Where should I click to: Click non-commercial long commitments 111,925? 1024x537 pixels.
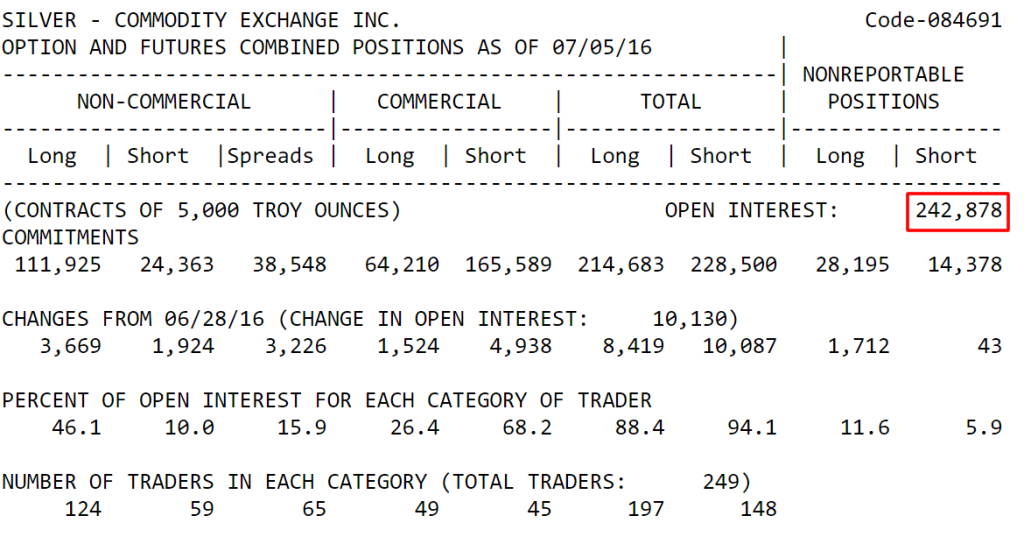(x=58, y=265)
